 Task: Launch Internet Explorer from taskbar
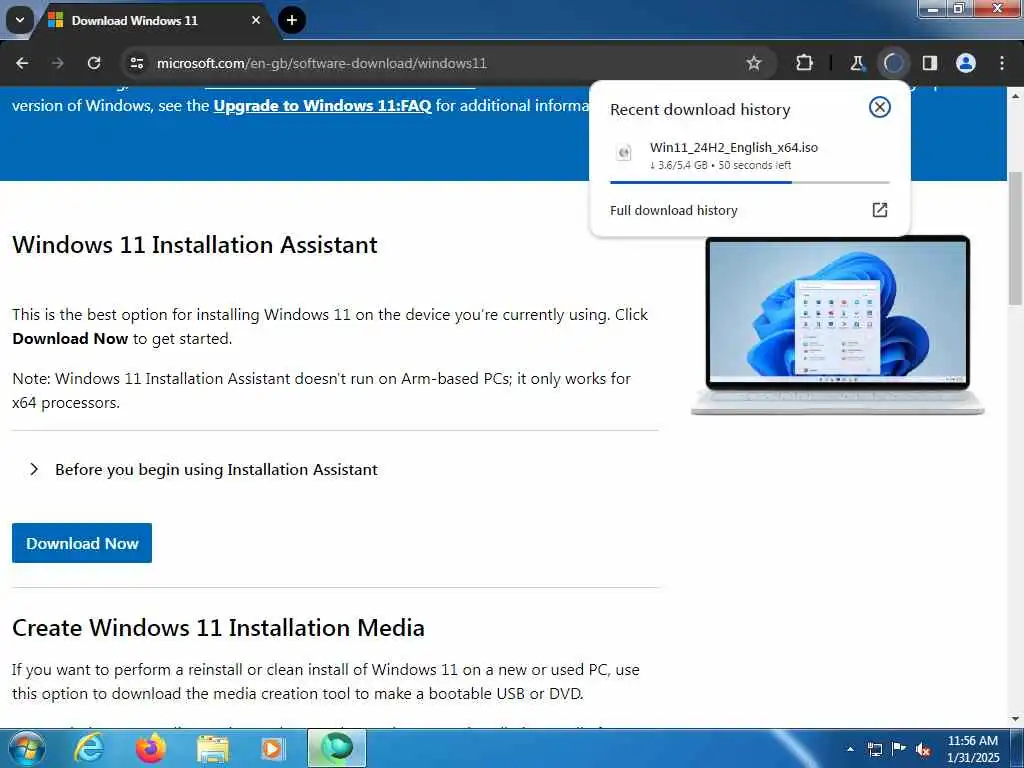[x=89, y=748]
